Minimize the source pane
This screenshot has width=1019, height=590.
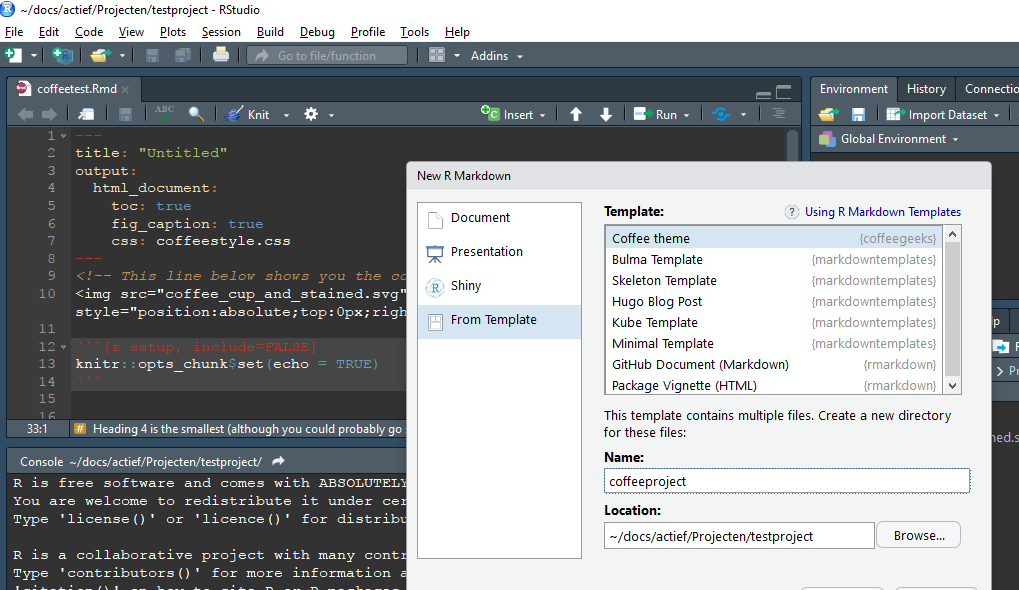[764, 94]
